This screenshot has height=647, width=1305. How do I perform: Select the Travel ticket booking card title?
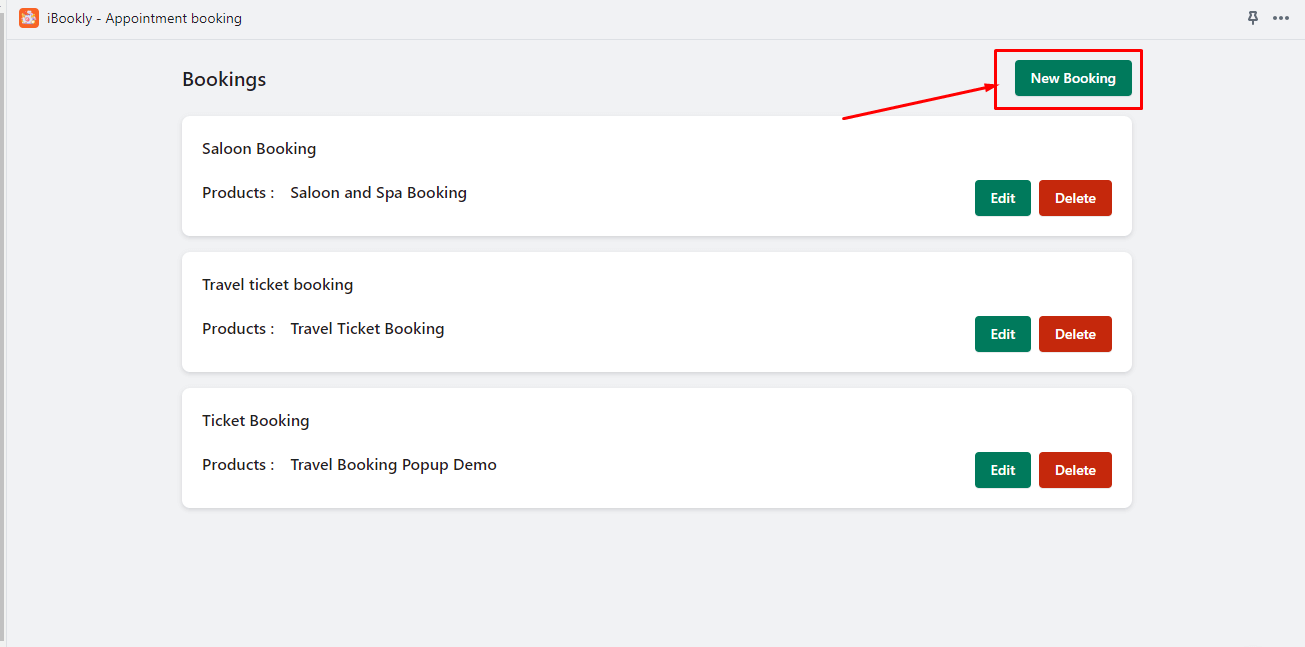(277, 285)
